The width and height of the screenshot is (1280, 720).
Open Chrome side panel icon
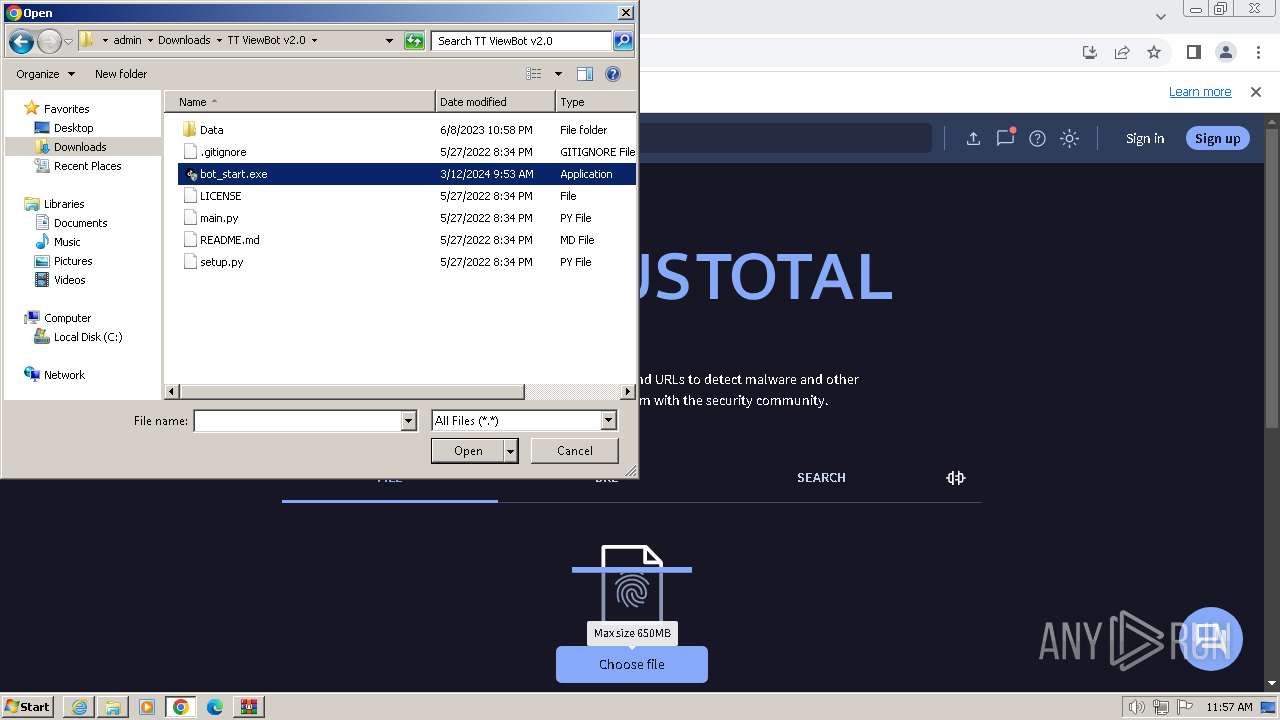pos(1193,52)
